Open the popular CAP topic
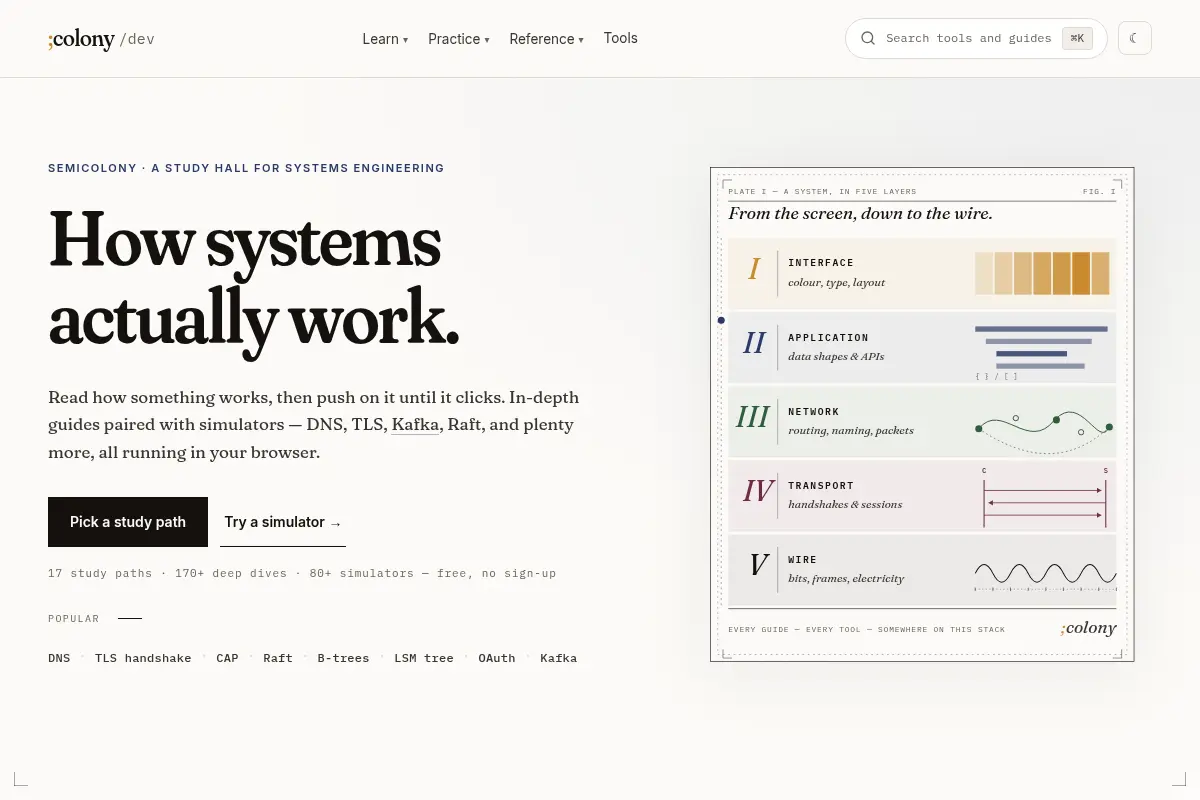The width and height of the screenshot is (1200, 800). click(x=227, y=658)
